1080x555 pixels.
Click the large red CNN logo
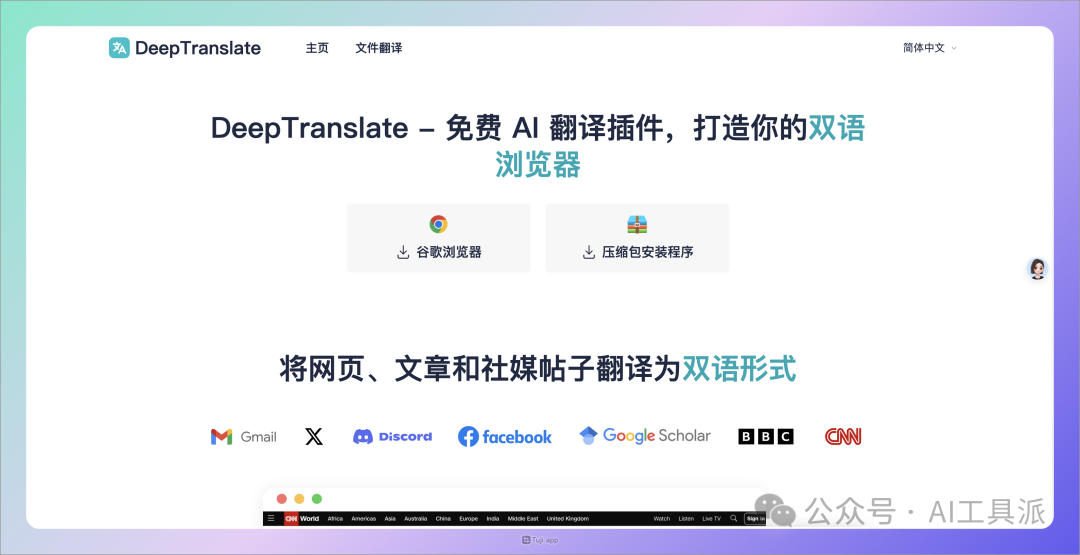[x=843, y=437]
